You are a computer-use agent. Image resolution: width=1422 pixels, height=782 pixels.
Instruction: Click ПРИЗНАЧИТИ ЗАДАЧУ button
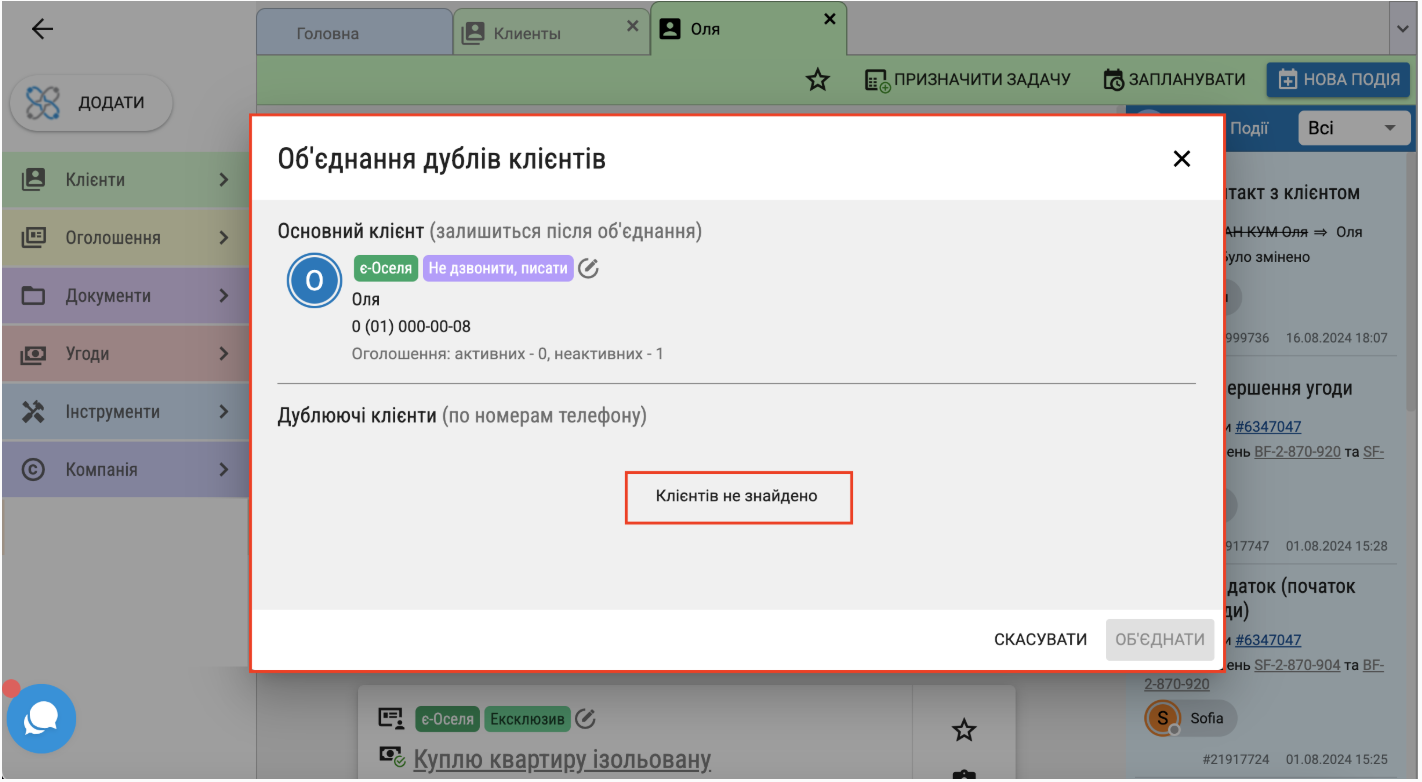coord(968,80)
